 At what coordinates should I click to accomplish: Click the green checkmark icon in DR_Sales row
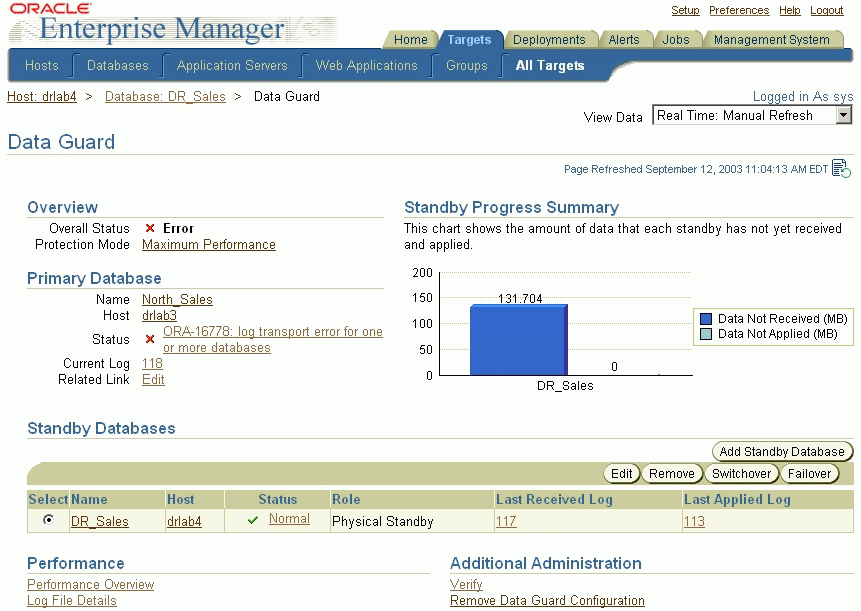(253, 520)
